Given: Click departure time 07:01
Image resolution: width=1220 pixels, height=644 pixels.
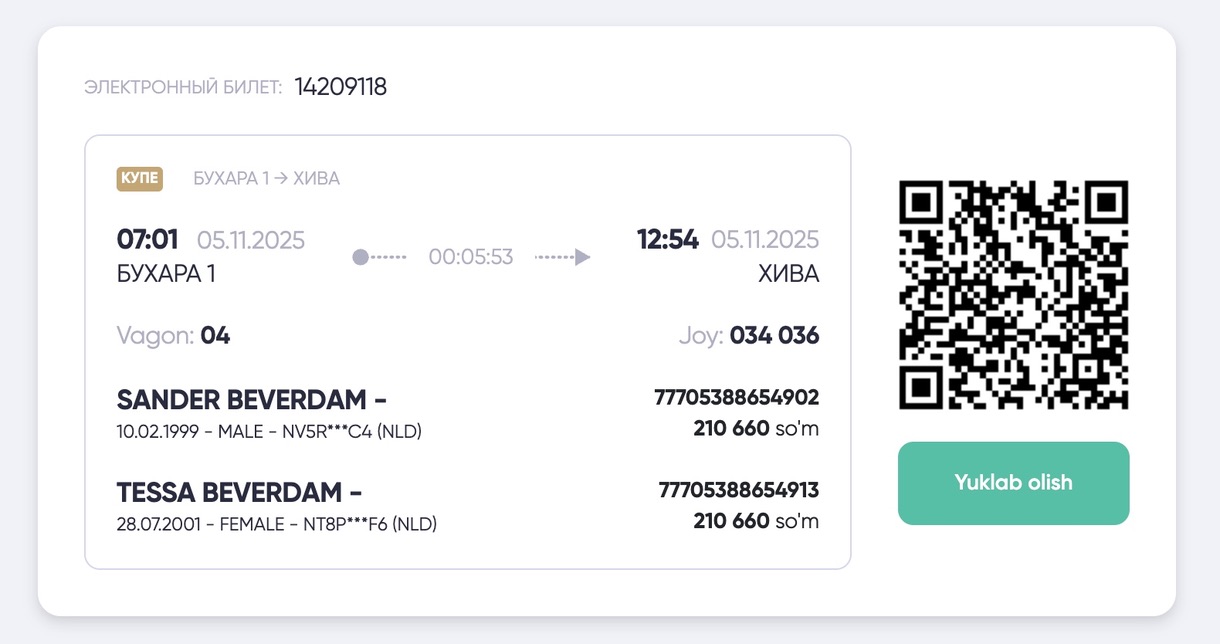Looking at the screenshot, I should (147, 240).
